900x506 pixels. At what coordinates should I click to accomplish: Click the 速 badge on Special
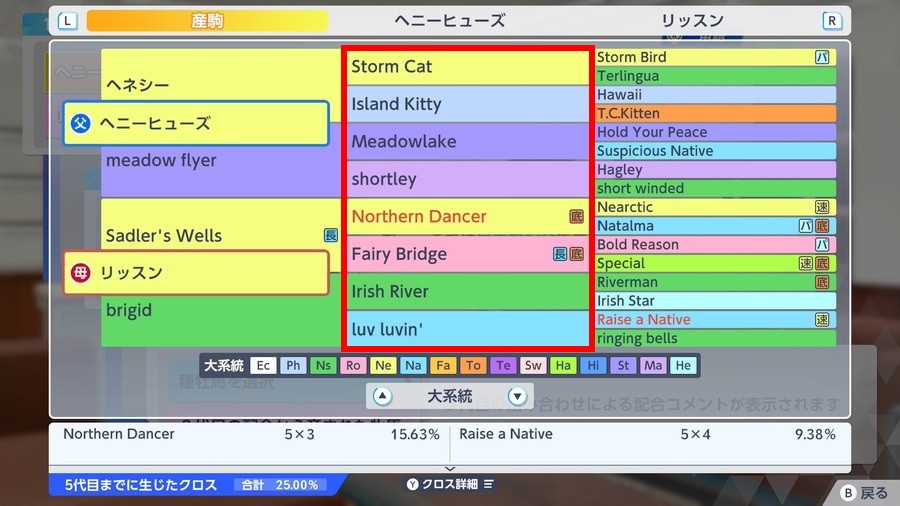pos(806,263)
